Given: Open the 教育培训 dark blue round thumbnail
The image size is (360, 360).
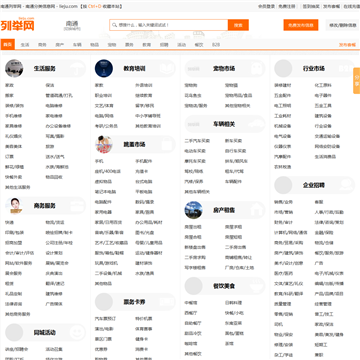Looking at the screenshot, I should tap(104, 68).
